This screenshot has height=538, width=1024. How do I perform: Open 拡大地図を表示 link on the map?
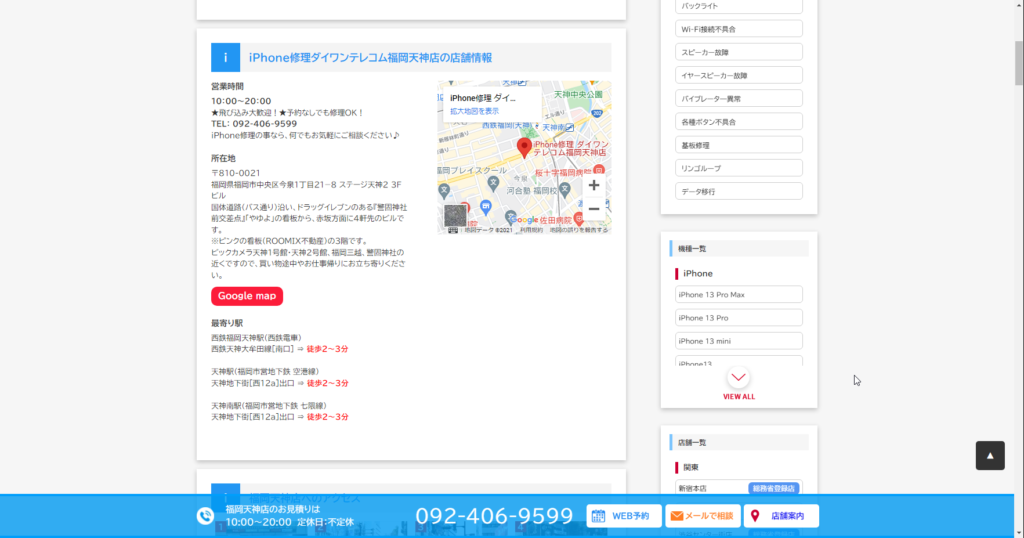tap(474, 111)
